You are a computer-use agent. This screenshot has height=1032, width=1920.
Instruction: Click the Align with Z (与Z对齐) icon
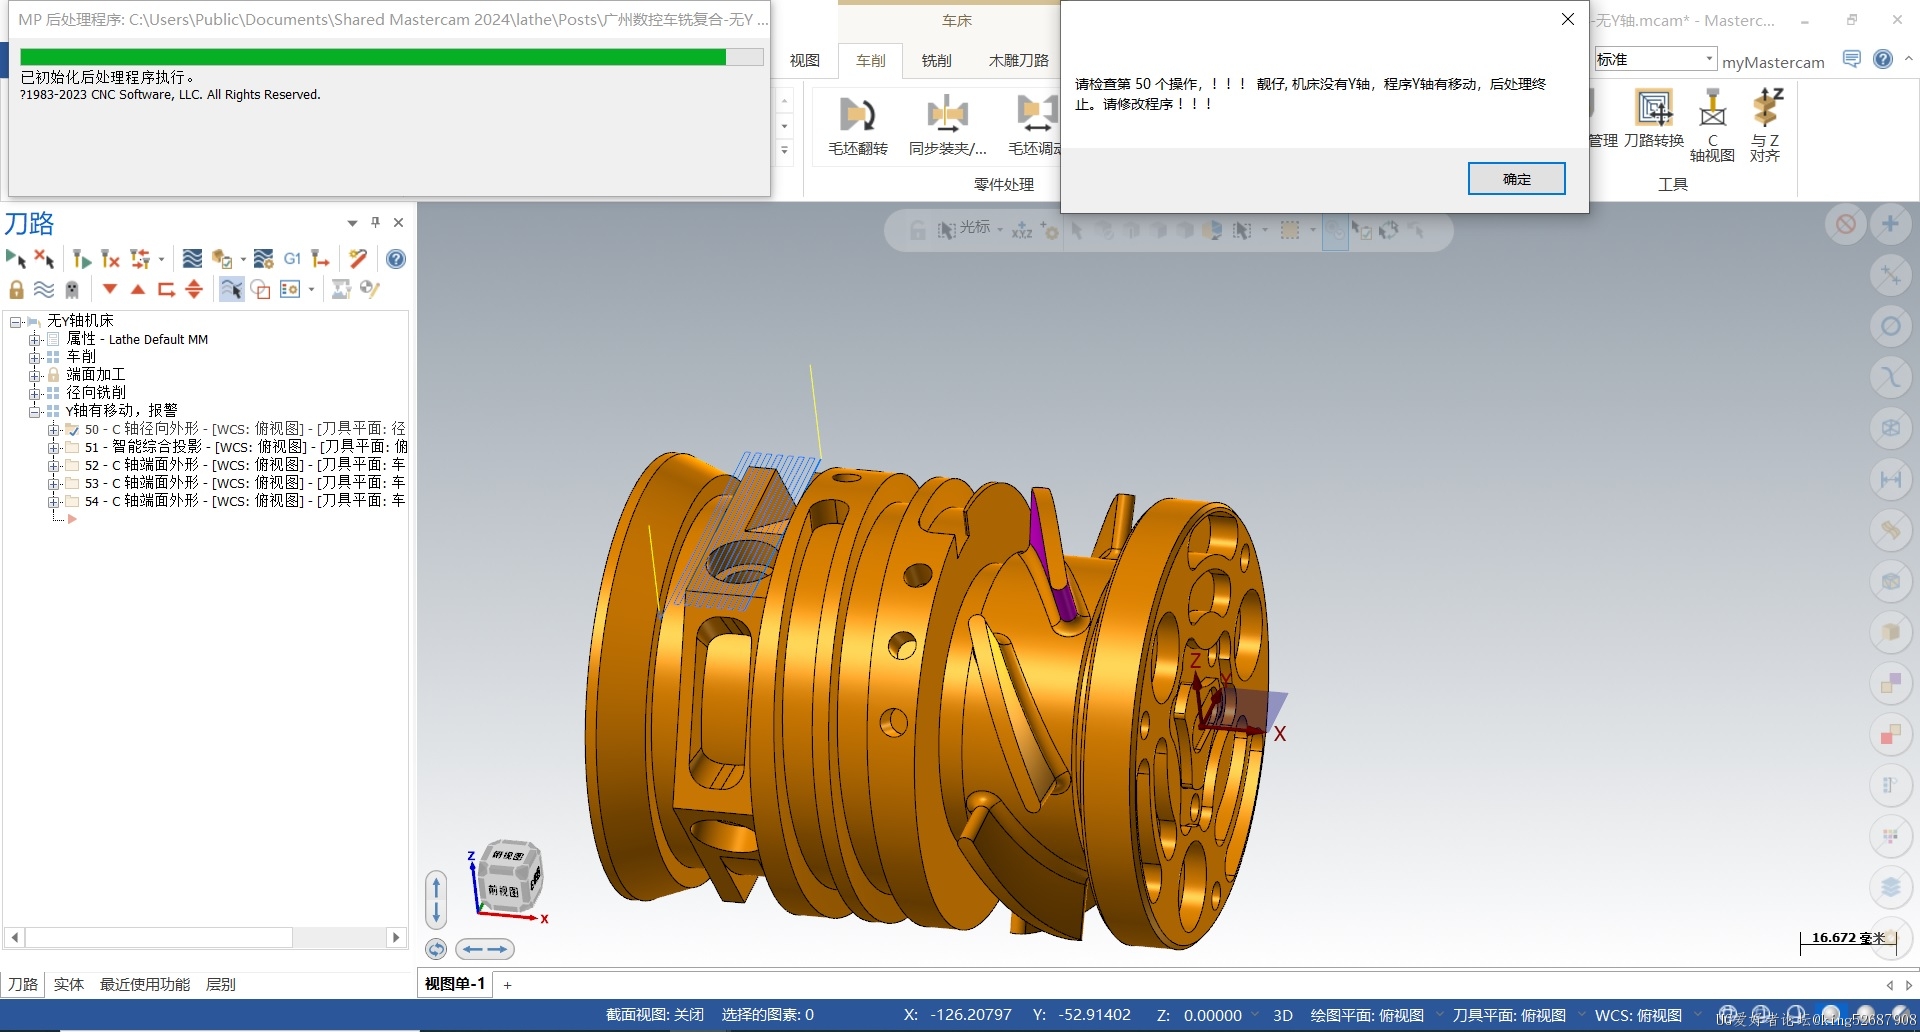[x=1766, y=125]
